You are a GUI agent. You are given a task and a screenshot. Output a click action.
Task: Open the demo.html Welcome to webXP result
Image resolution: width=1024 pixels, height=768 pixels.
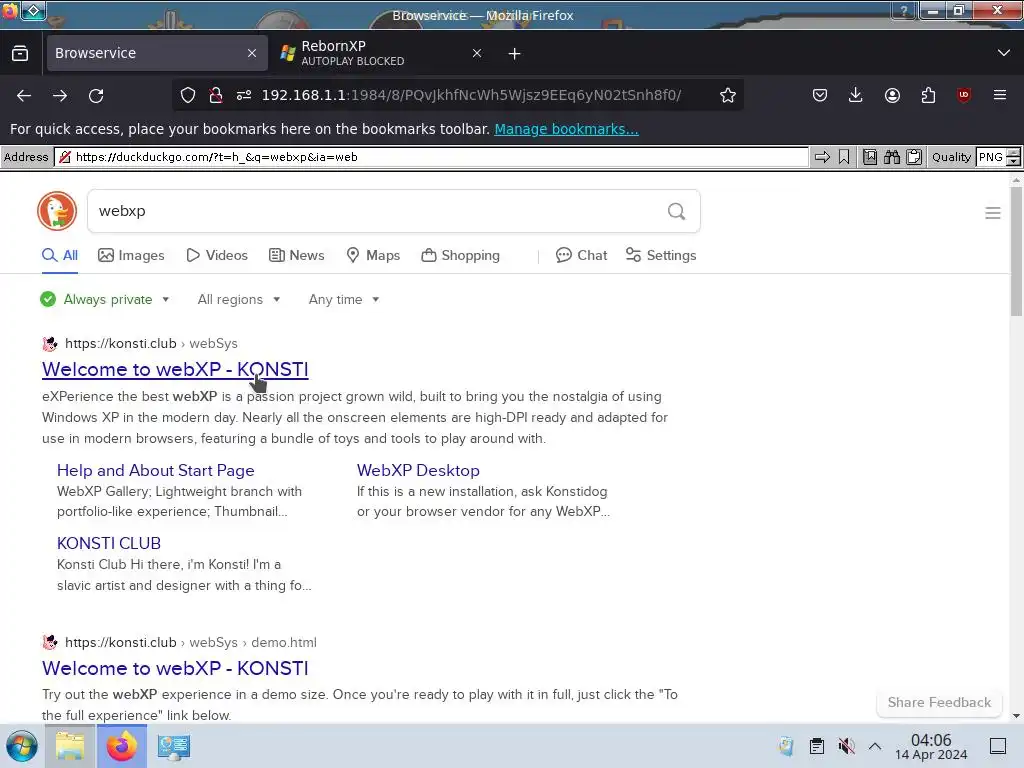175,668
